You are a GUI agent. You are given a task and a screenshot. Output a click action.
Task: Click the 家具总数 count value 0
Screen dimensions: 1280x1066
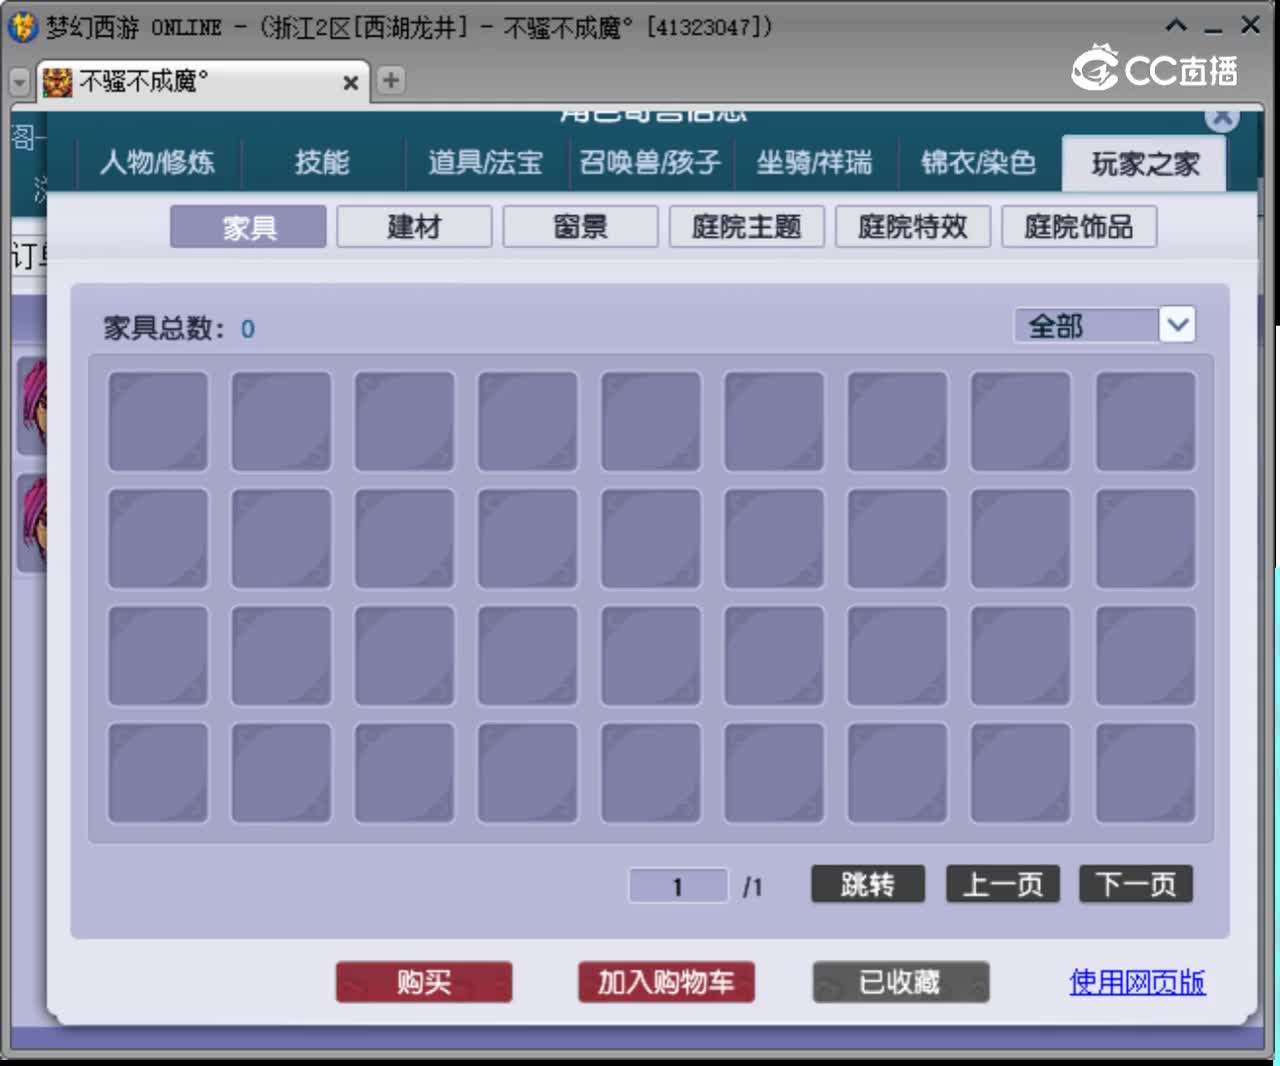pos(247,329)
